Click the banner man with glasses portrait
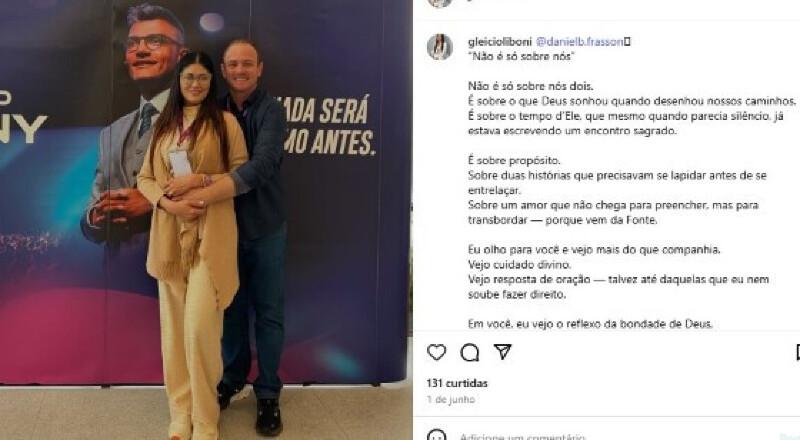 click(134, 123)
